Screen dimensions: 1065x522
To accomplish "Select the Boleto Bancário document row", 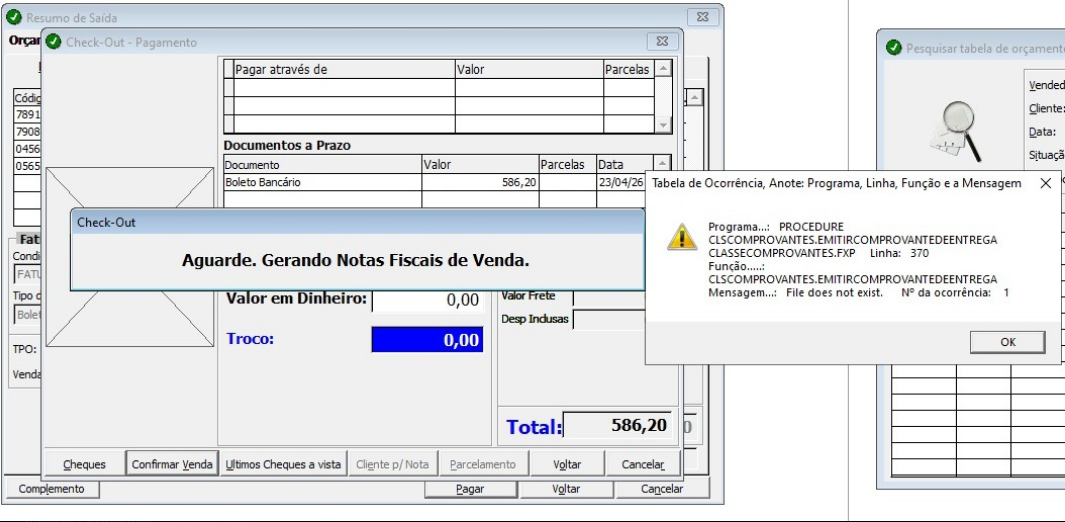I will [x=320, y=183].
